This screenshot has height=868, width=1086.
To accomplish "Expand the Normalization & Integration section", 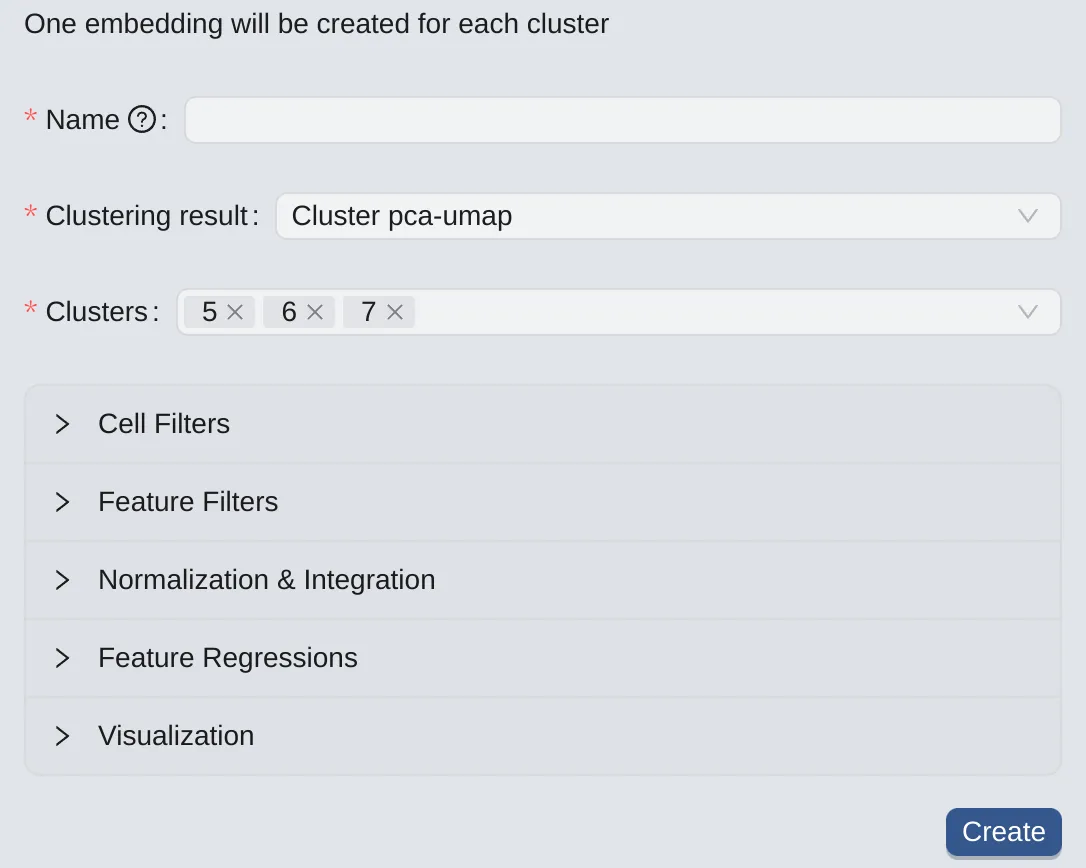I will click(x=266, y=580).
